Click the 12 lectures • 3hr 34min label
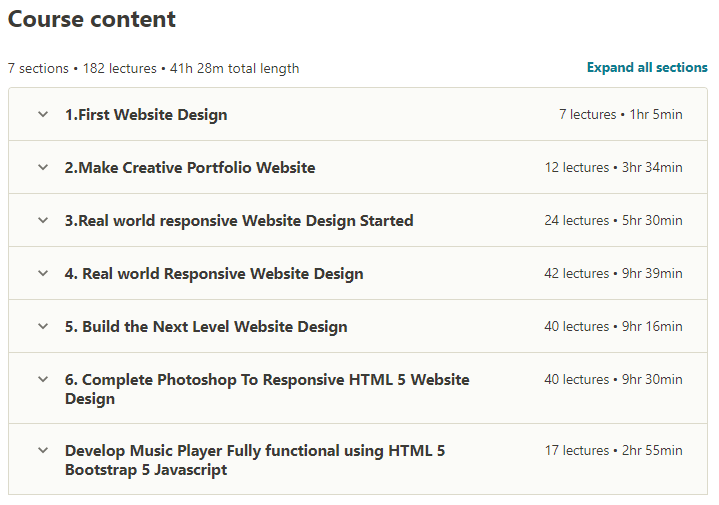Screen dimensions: 719x505 pos(613,168)
